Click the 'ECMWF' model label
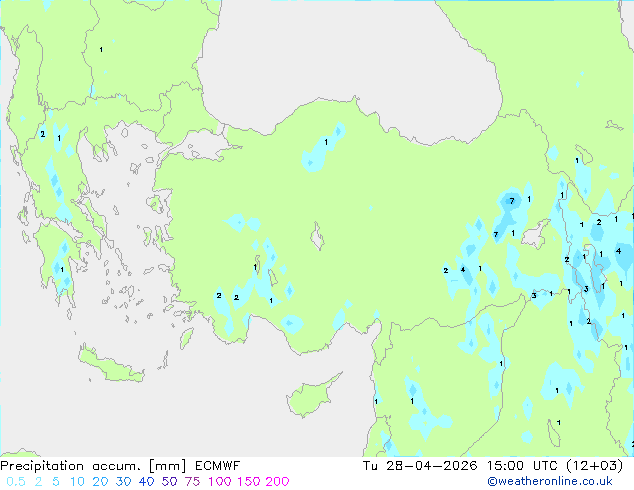Viewport: 634px width, 490px height. [218, 466]
